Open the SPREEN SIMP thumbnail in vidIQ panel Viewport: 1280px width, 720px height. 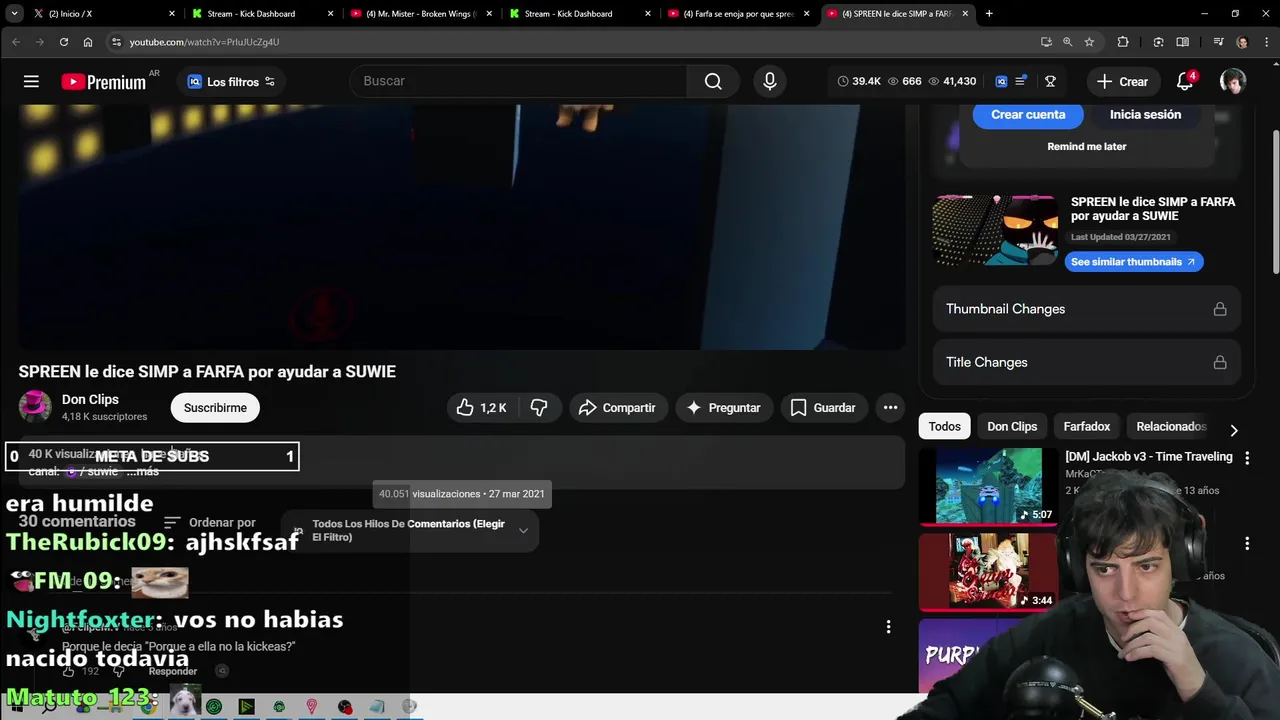point(995,231)
